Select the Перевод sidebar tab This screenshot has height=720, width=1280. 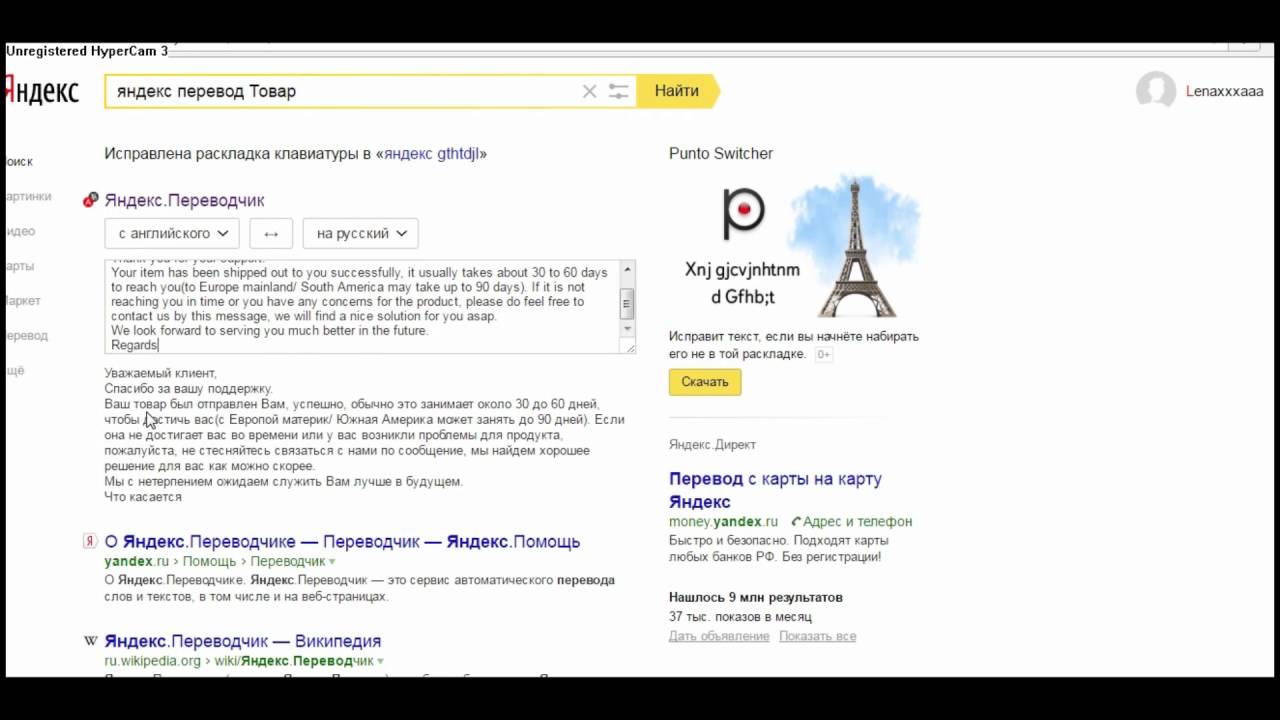(27, 336)
